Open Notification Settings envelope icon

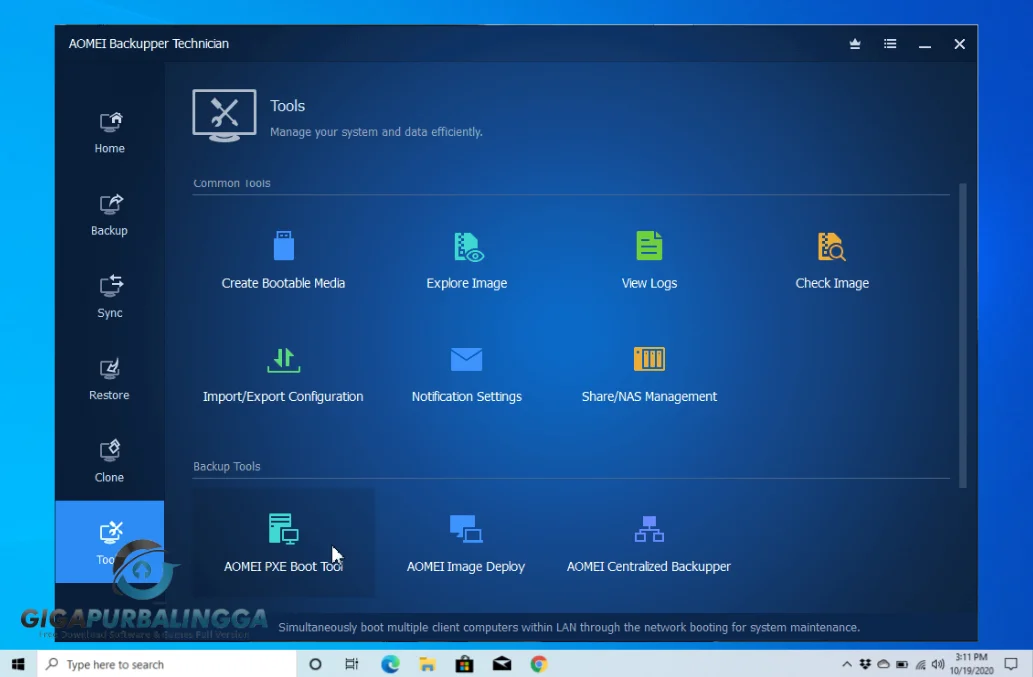tap(466, 360)
